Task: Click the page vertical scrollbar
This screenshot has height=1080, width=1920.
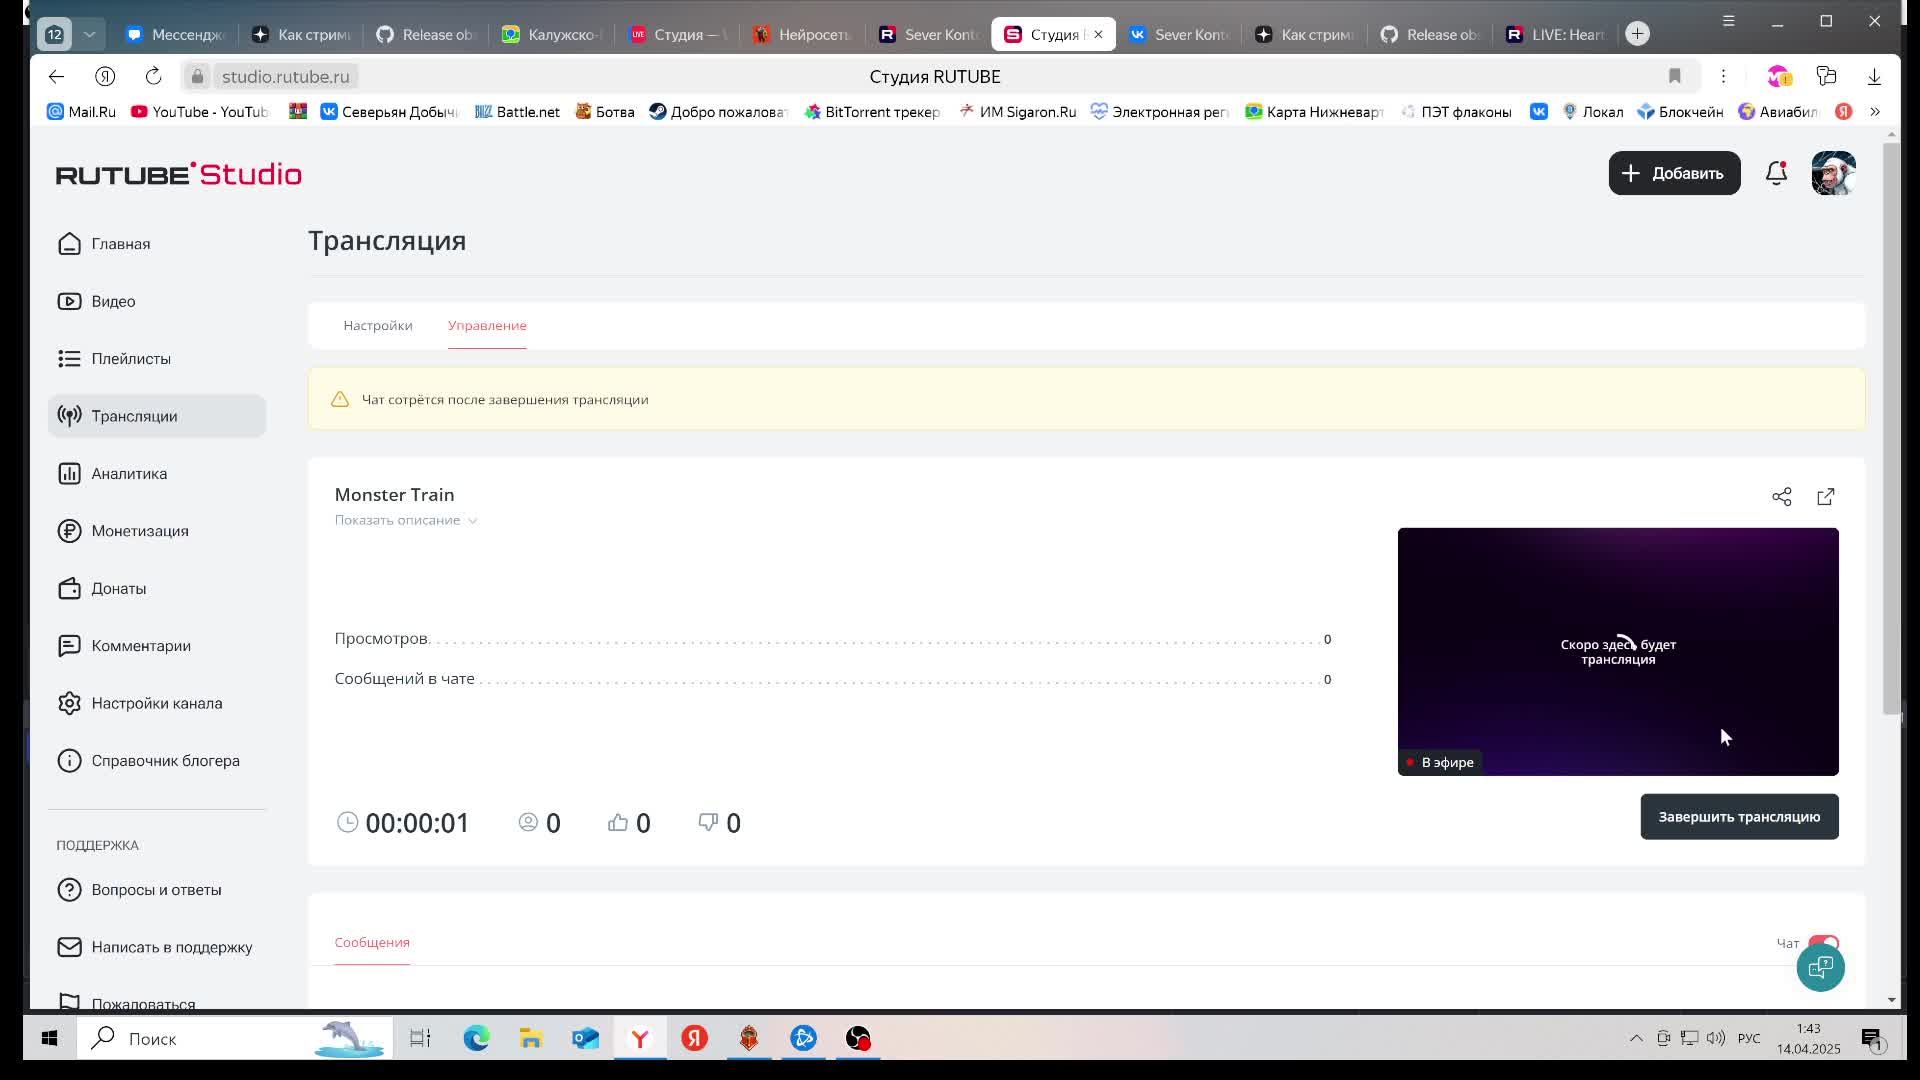Action: pyautogui.click(x=1890, y=430)
